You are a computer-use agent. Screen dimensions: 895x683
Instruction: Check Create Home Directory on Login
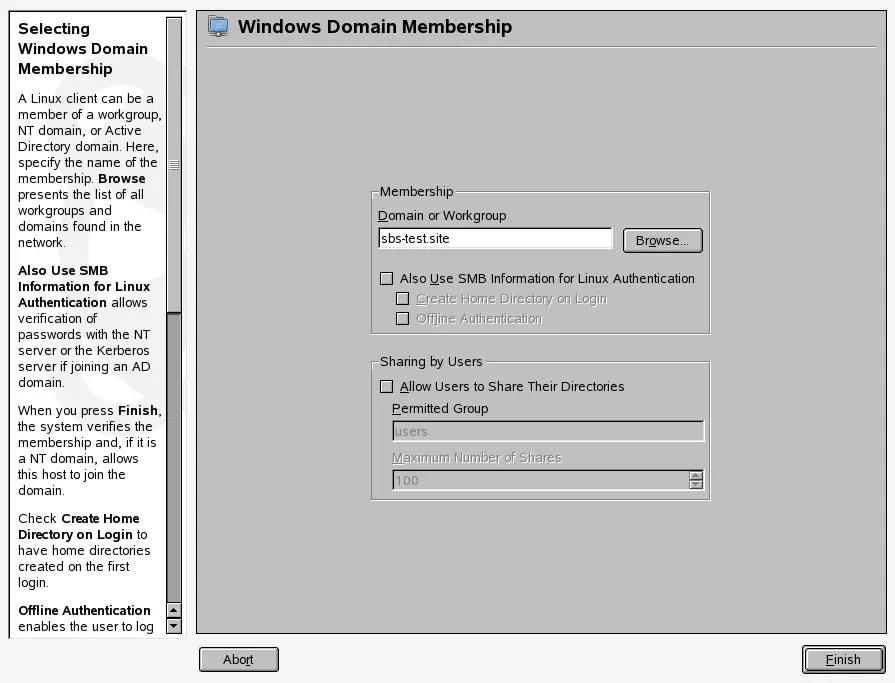(403, 298)
